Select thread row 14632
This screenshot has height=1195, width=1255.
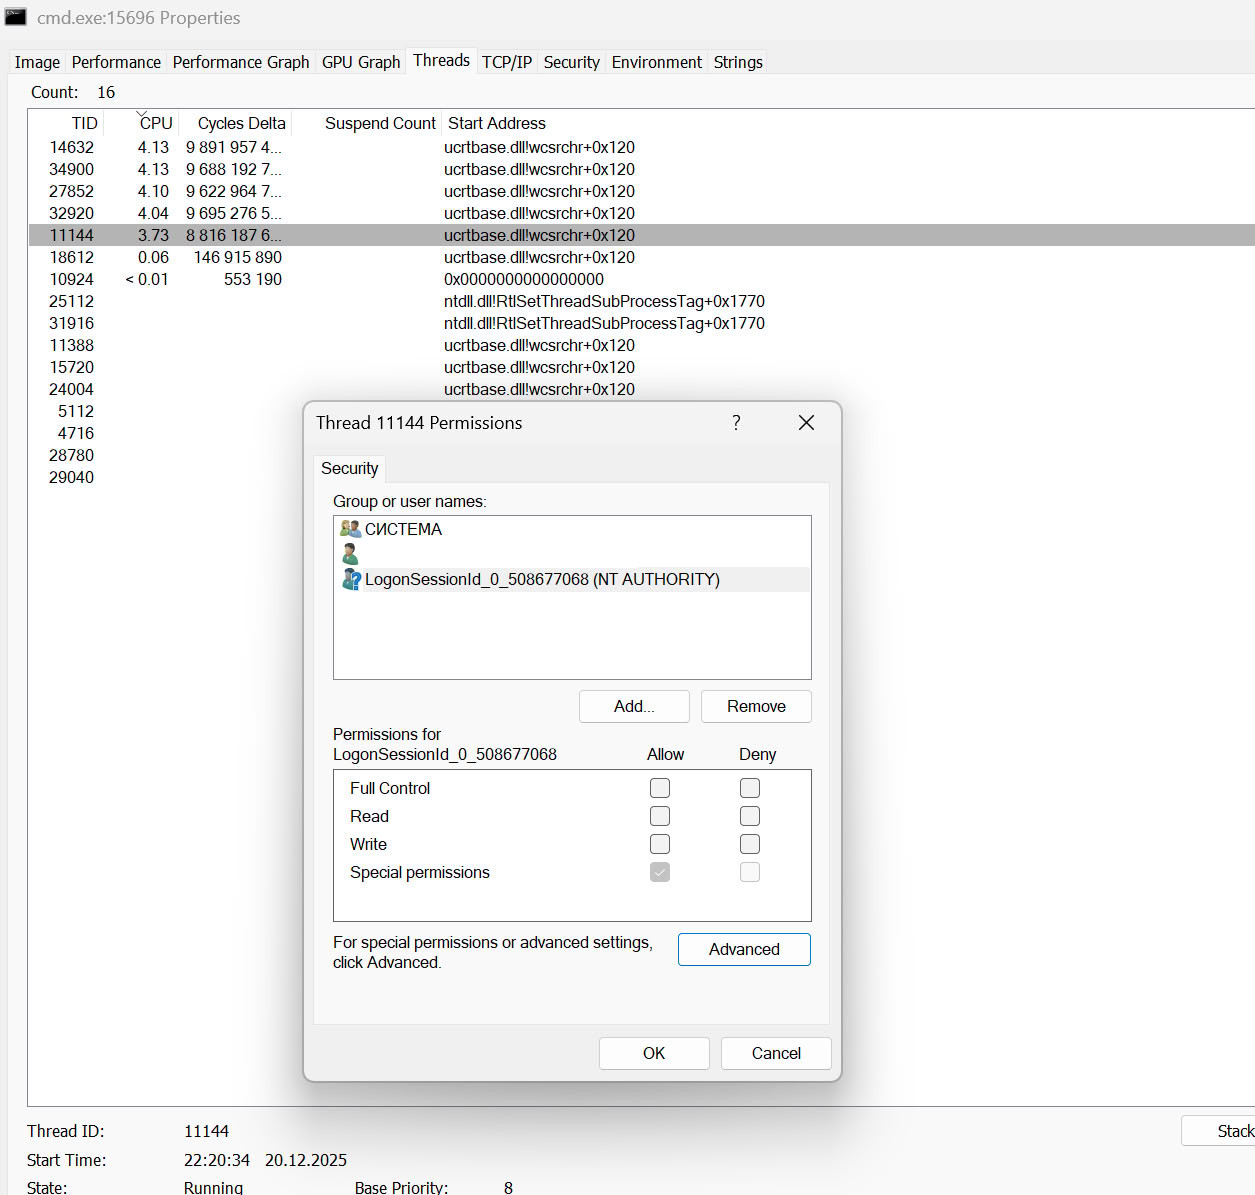coord(641,147)
